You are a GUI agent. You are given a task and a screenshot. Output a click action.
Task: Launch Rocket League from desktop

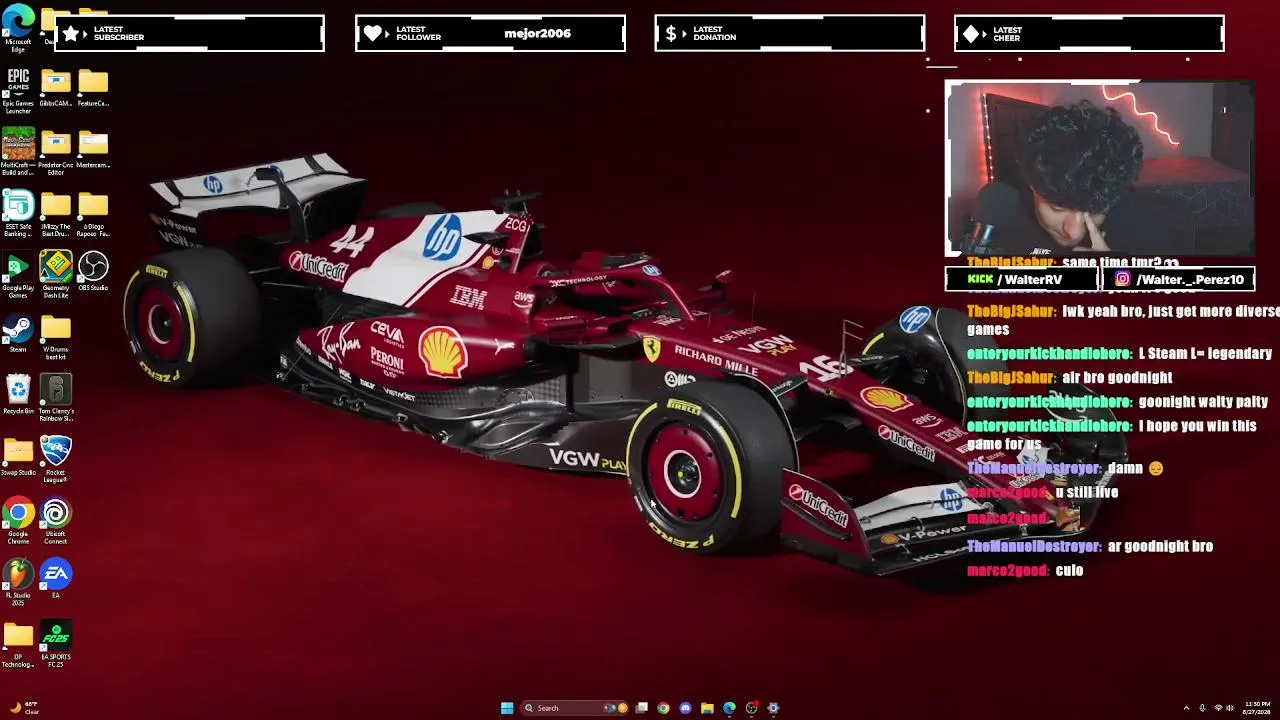pyautogui.click(x=56, y=460)
